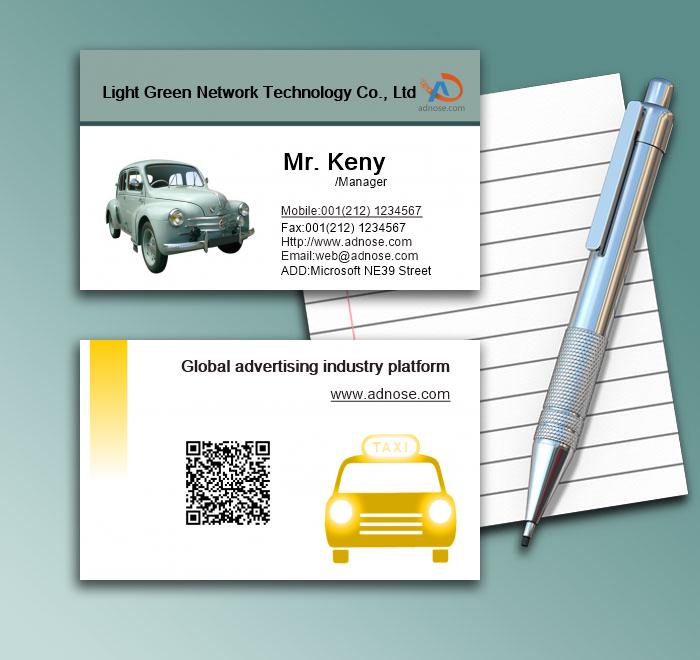Click the Http://www.adnose.com line

346,242
